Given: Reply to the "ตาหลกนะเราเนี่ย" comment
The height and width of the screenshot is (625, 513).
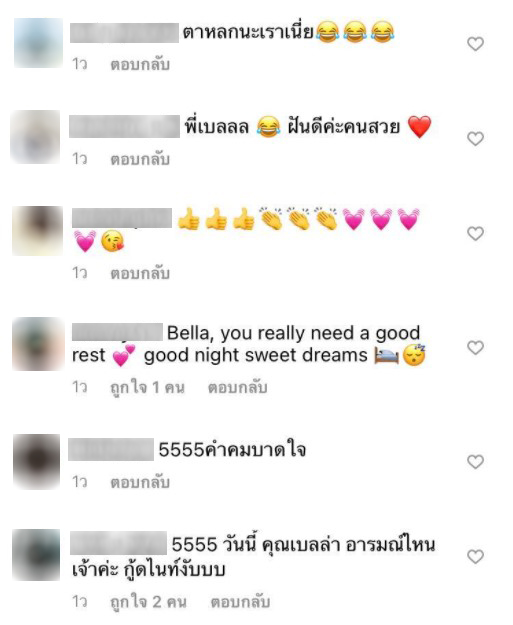Looking at the screenshot, I should 140,64.
